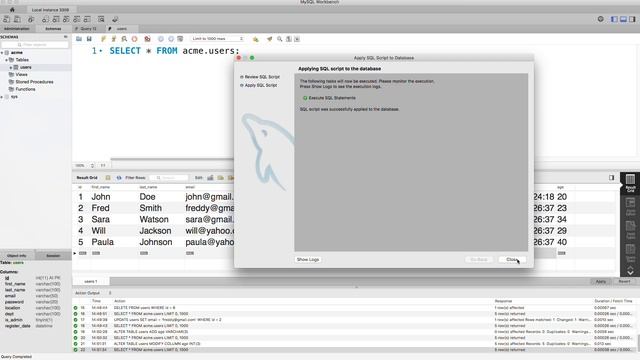The image size is (640, 360).
Task: Open Workbench preferences gear icon
Action: click(600, 19)
